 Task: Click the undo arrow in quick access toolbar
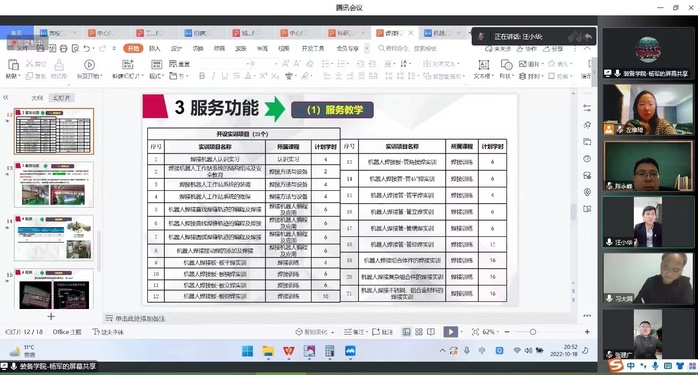tap(87, 48)
